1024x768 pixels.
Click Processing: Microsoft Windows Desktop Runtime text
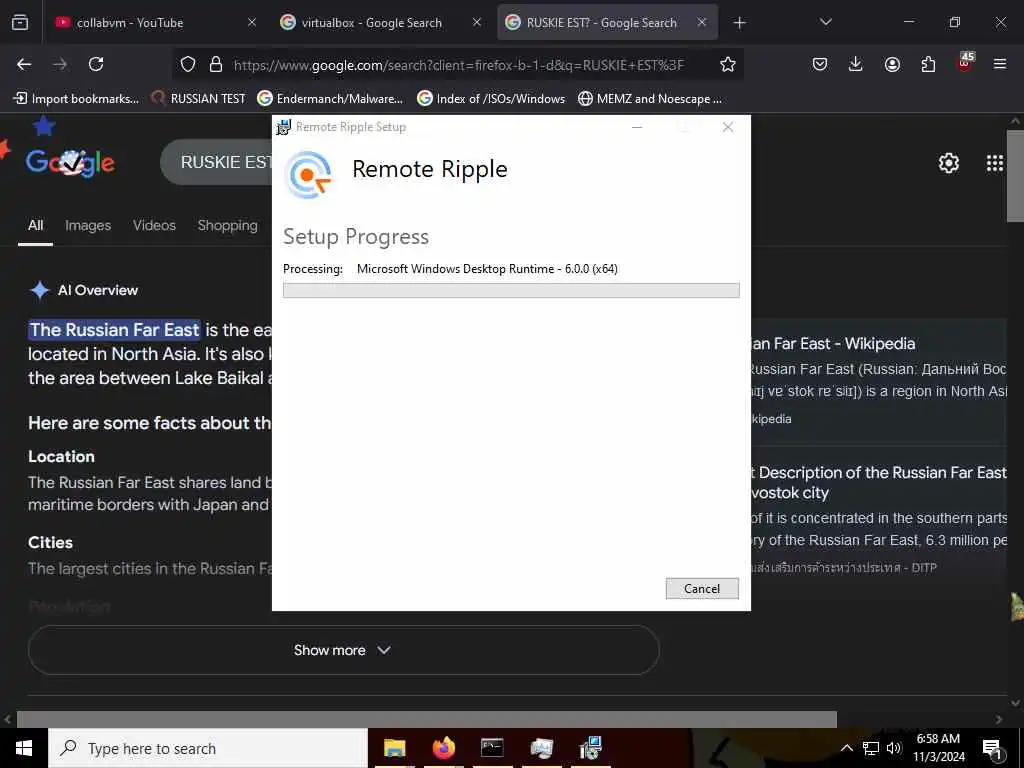451,268
